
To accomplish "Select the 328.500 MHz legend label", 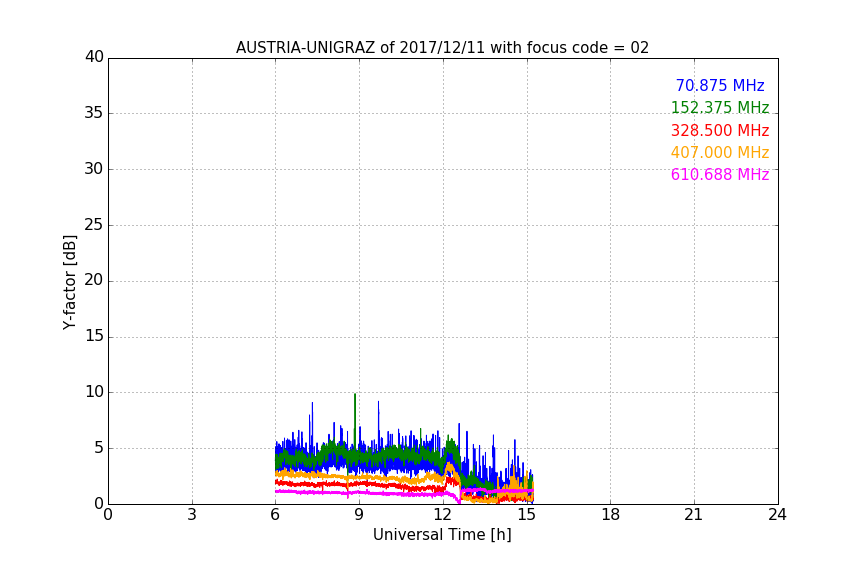I will tap(720, 130).
